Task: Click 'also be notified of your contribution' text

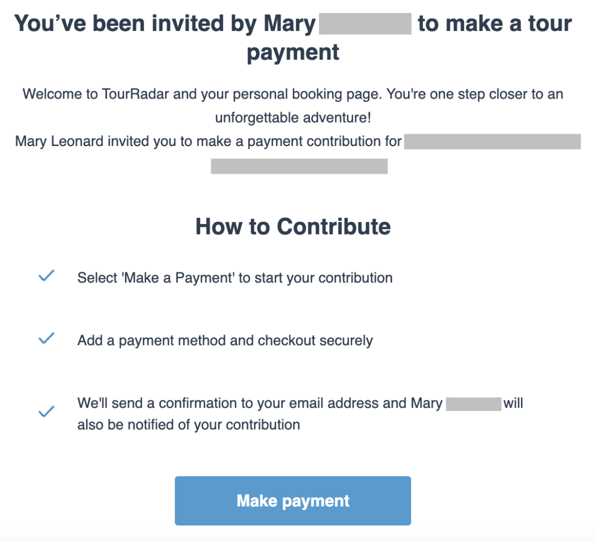Action: point(188,424)
